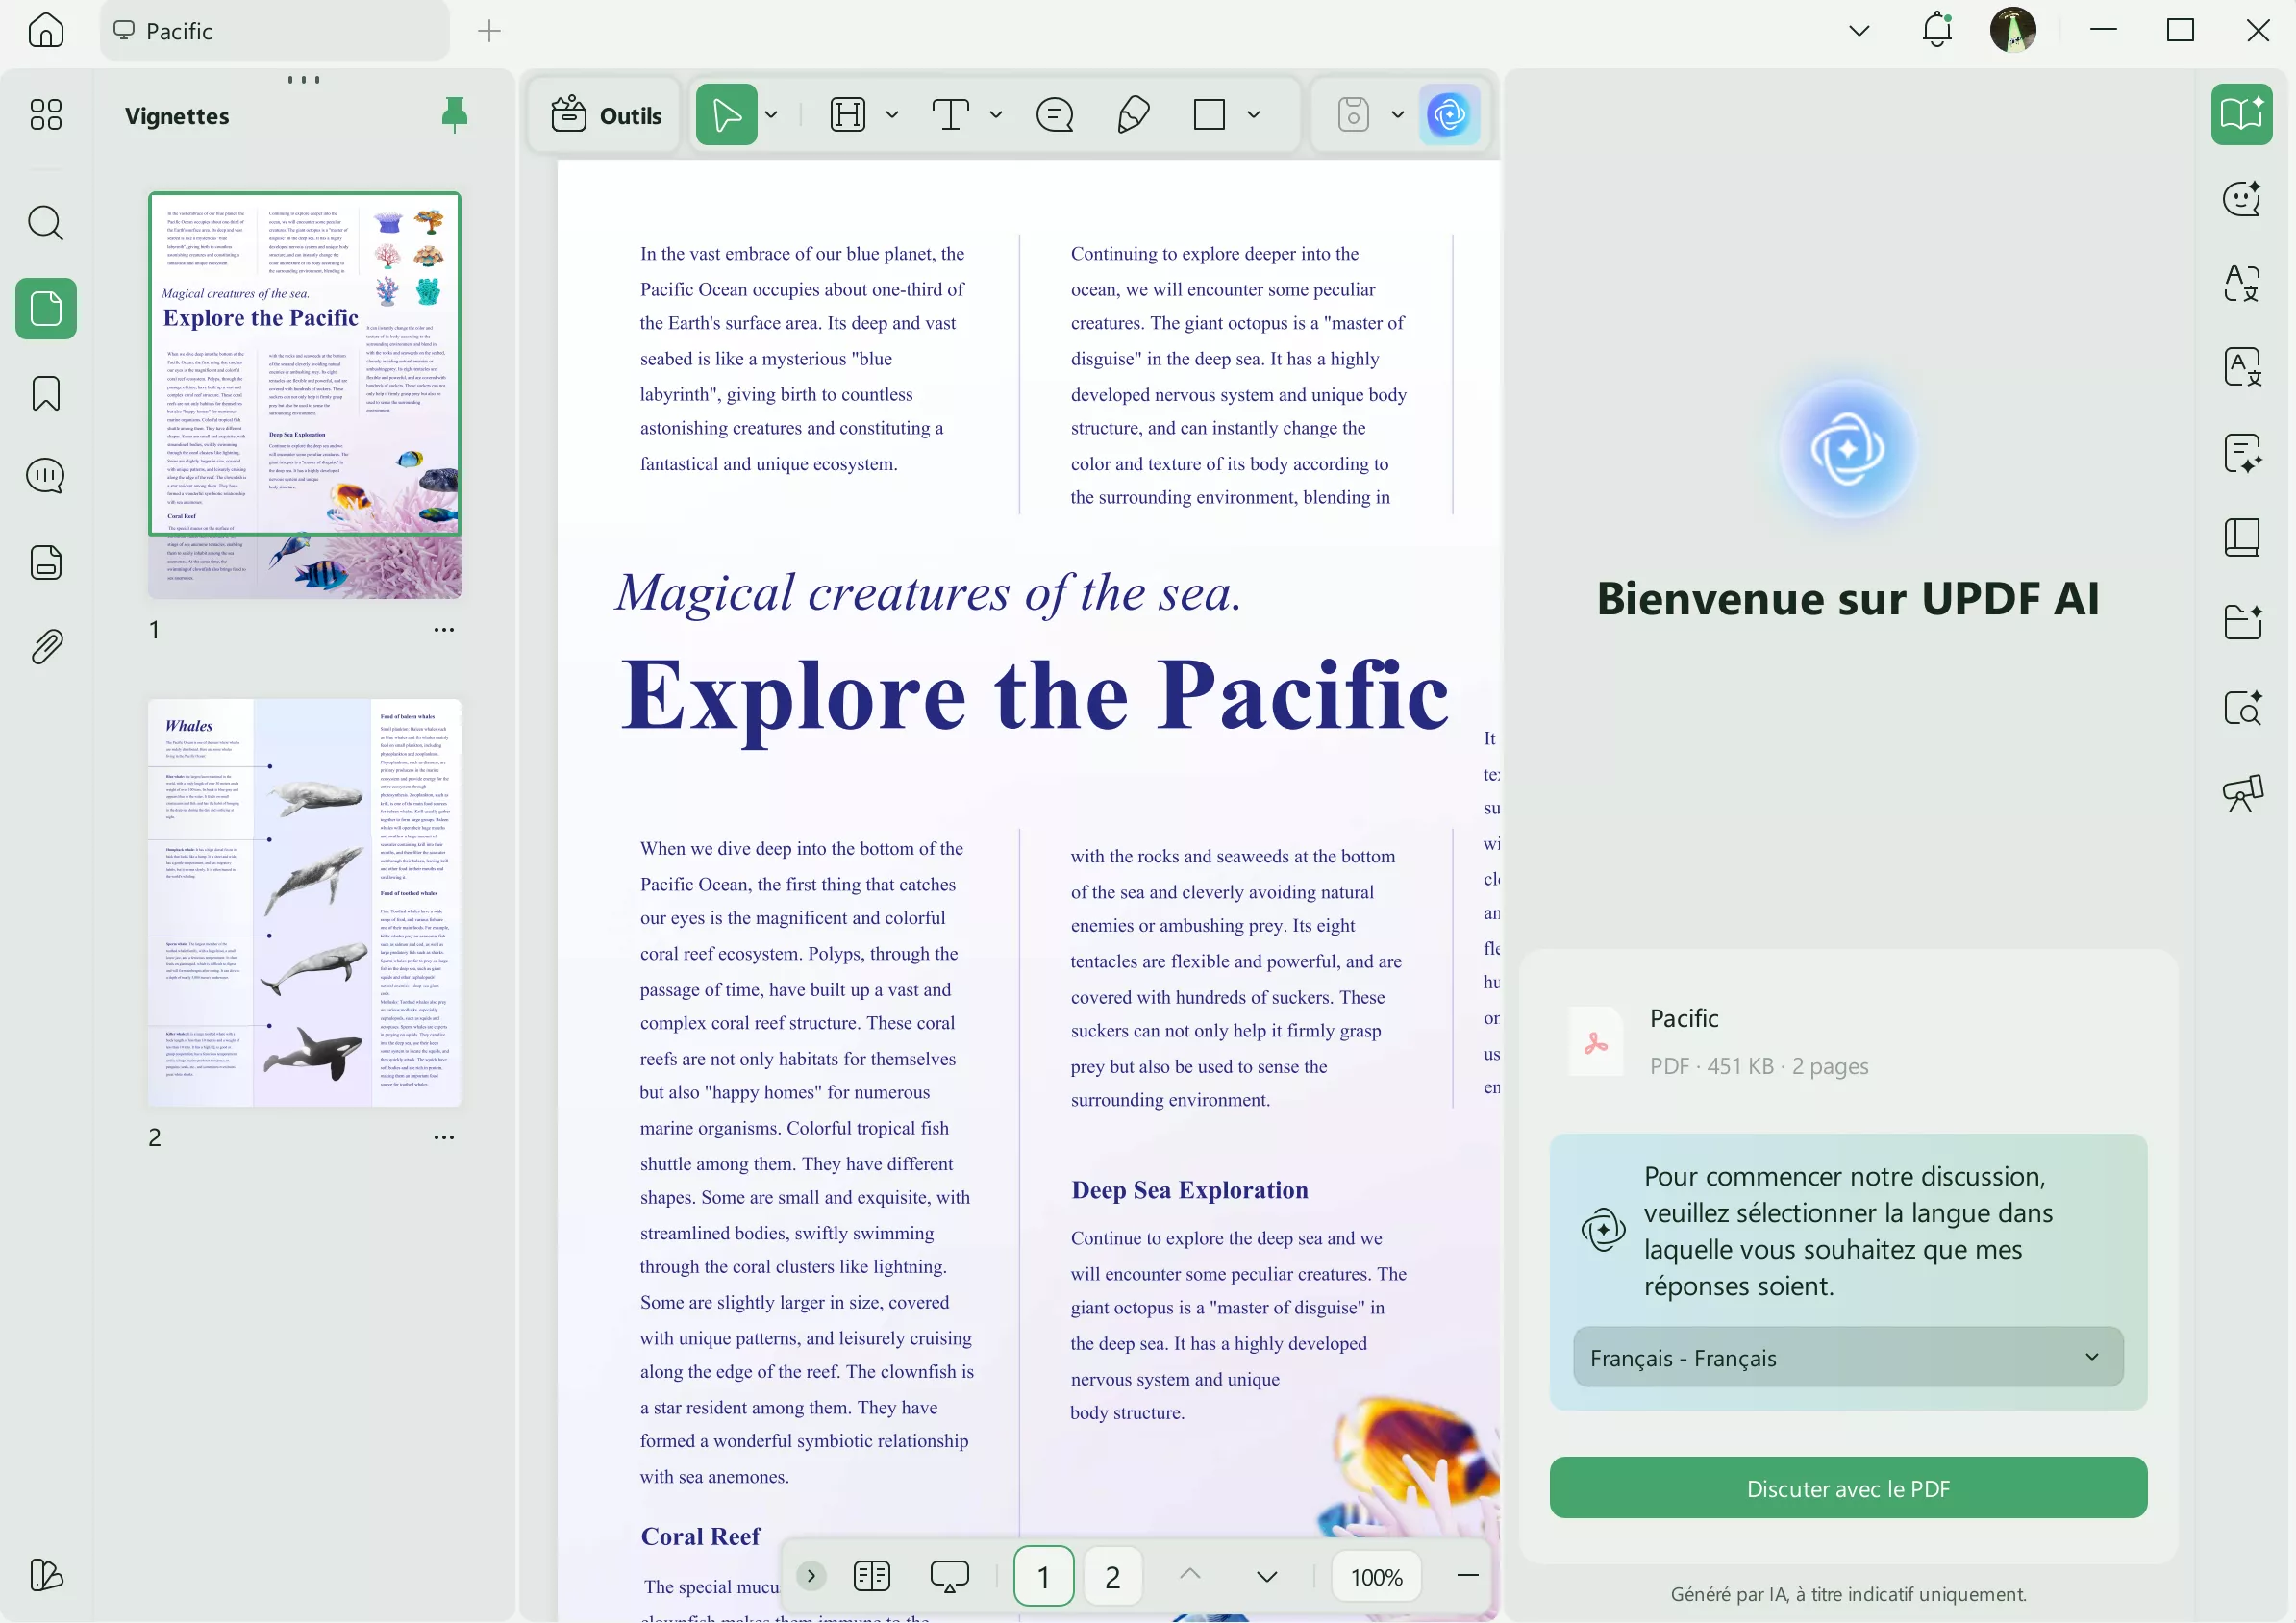Toggle the two-page reading view

pos(871,1576)
